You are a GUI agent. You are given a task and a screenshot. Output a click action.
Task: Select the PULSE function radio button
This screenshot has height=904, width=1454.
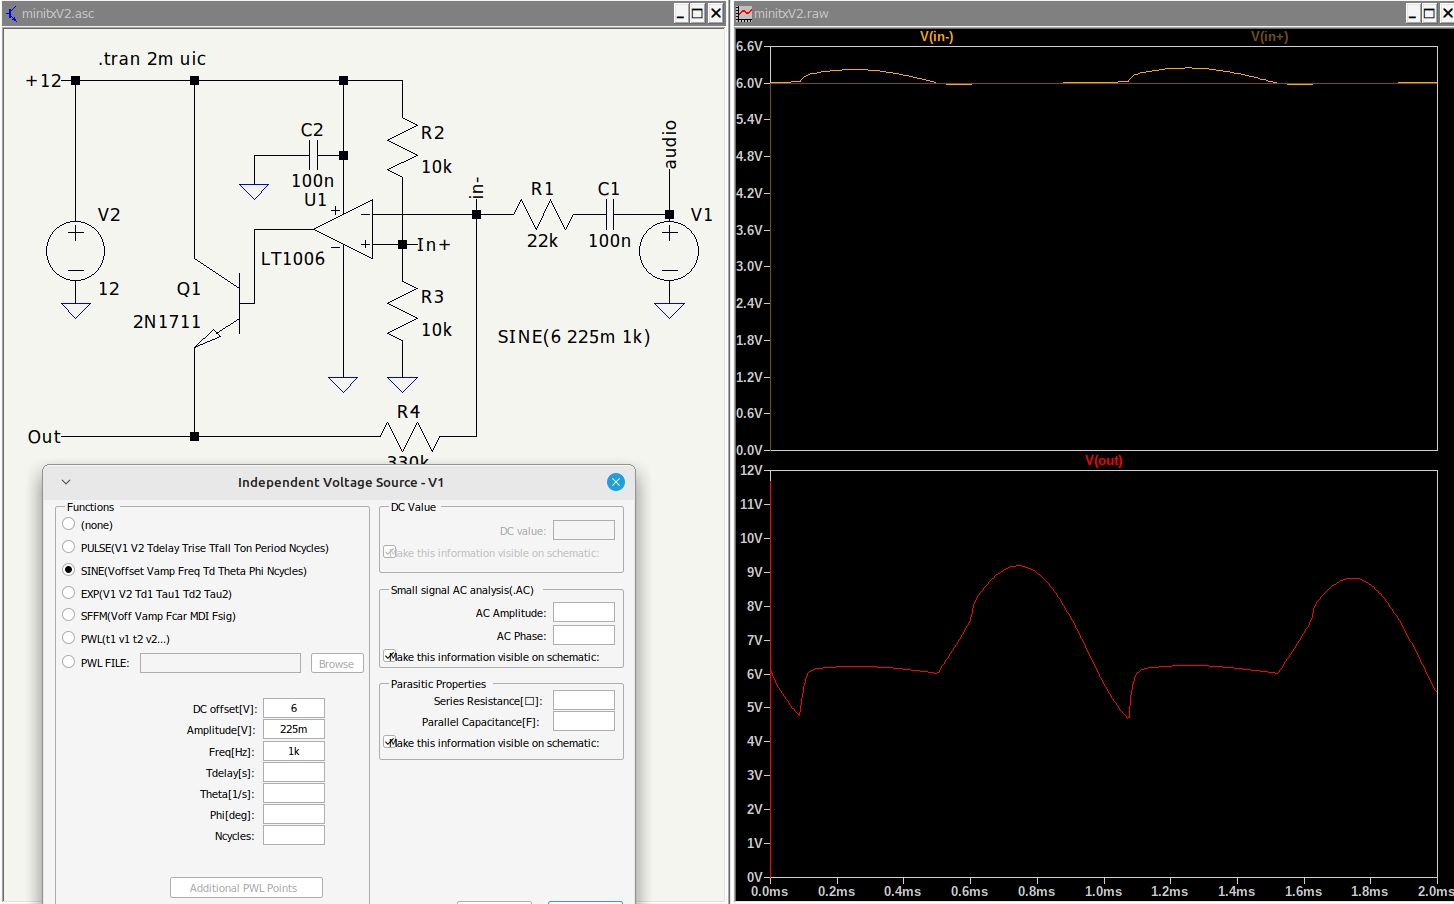click(69, 547)
